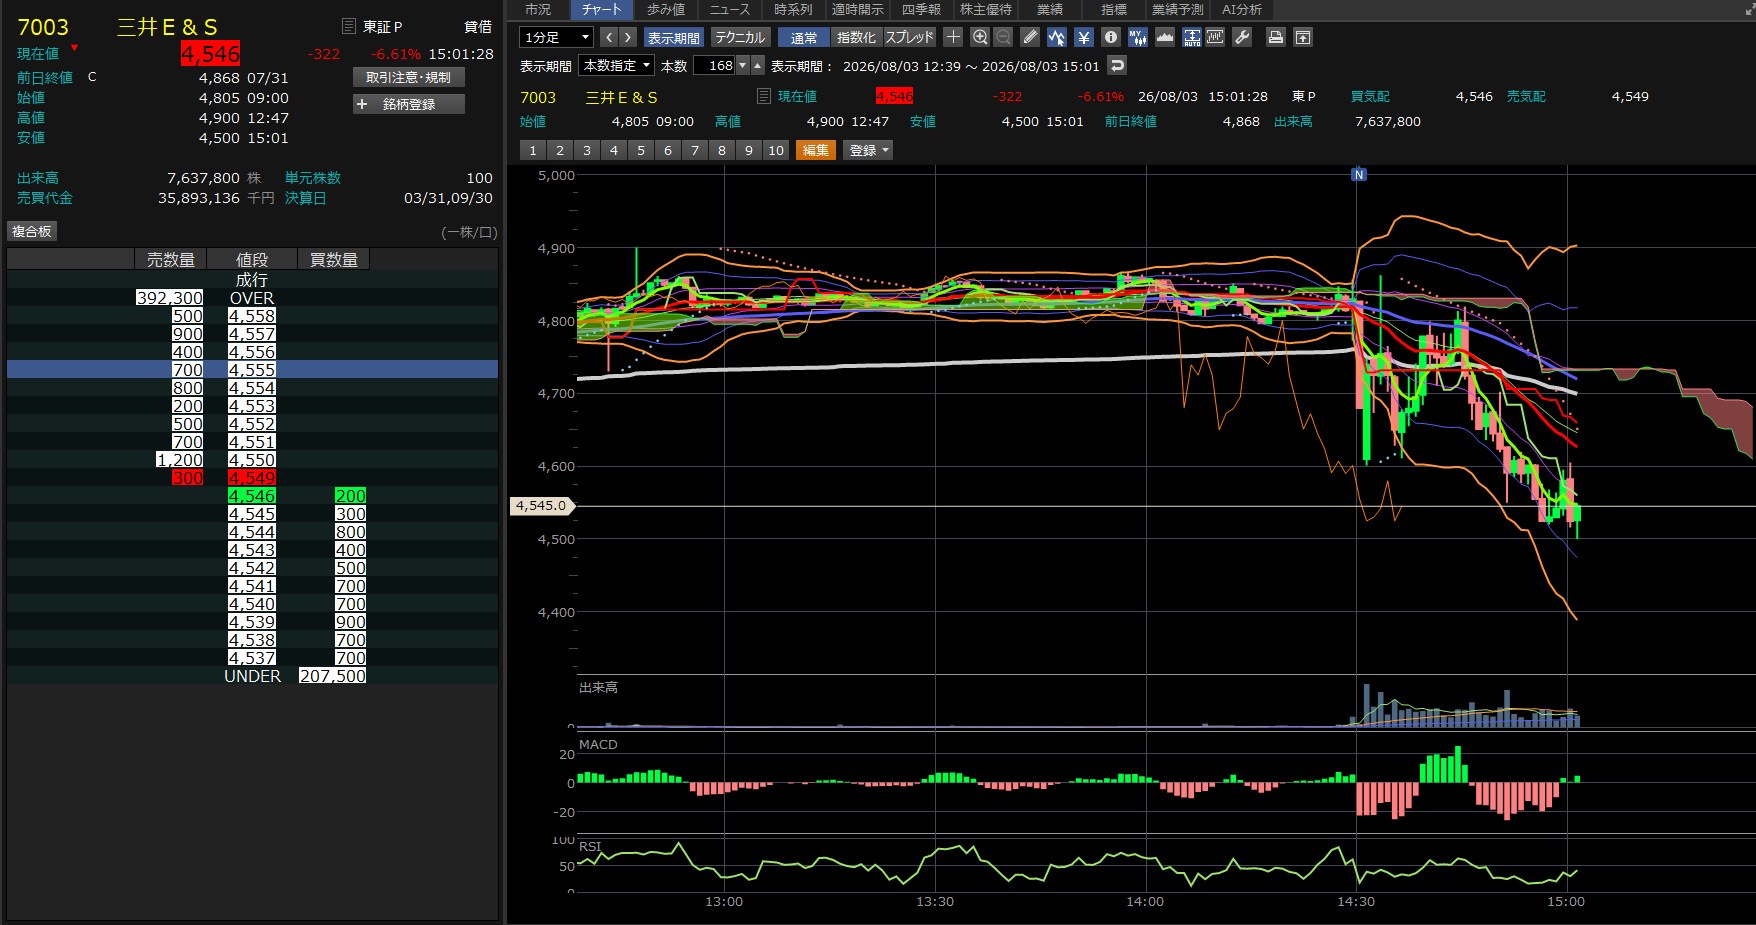Toggle the chart pointer line tool icon

(1057, 37)
